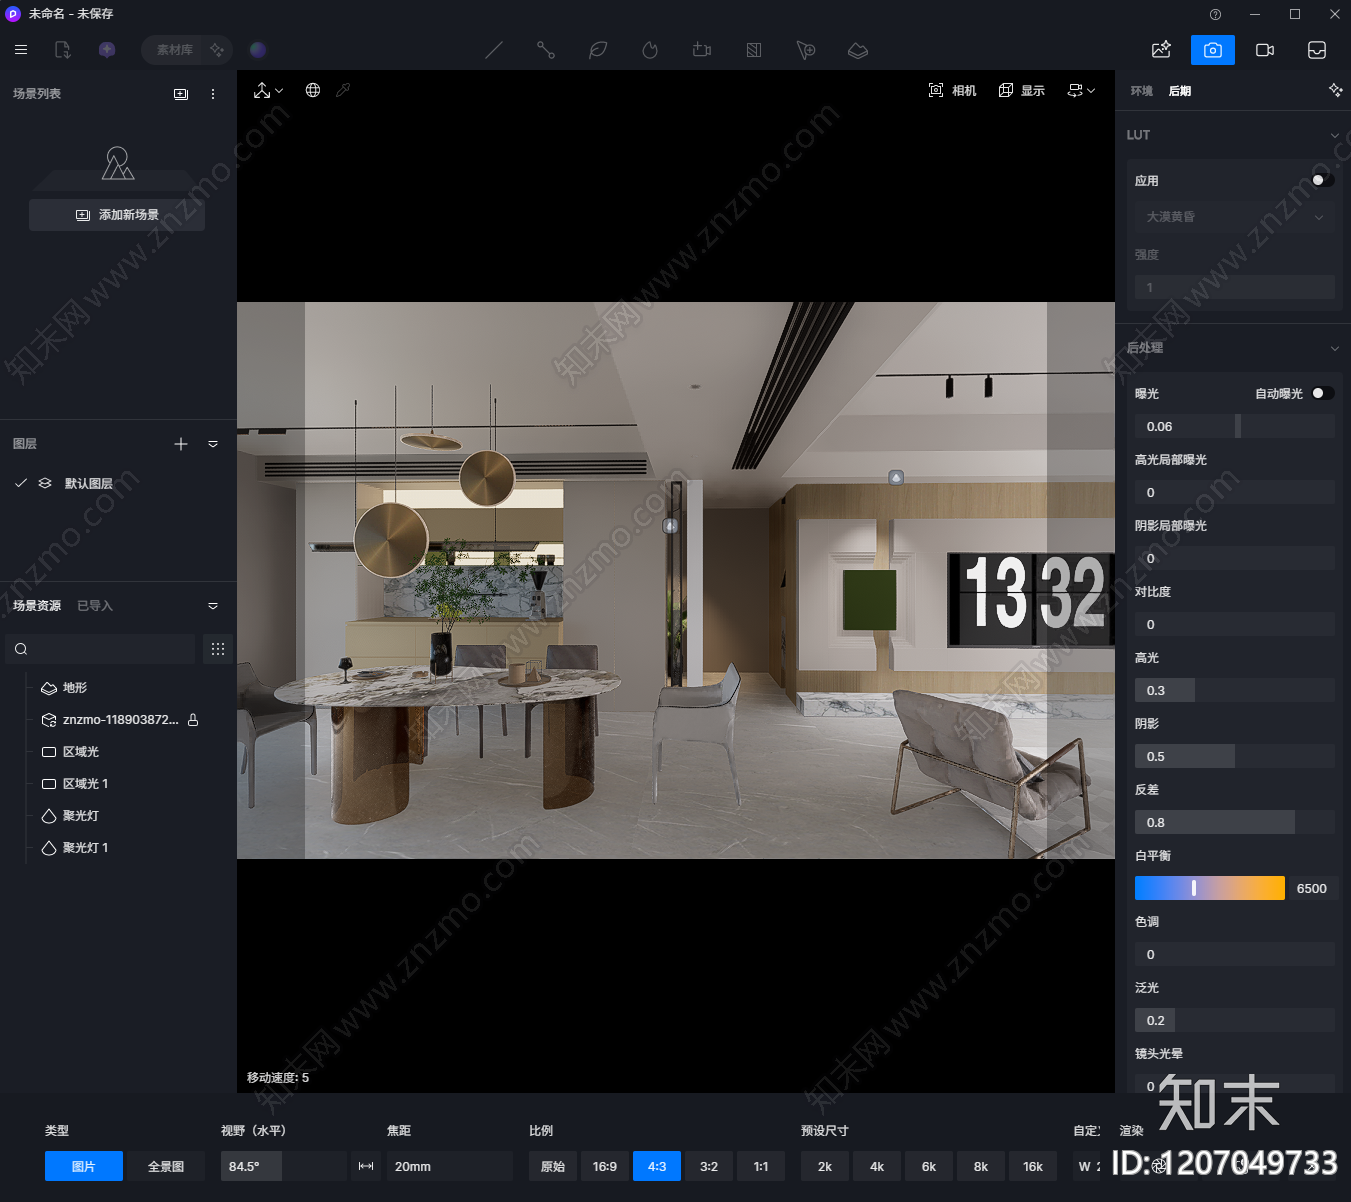Switch to the 环境 tab
This screenshot has width=1351, height=1202.
(x=1141, y=91)
